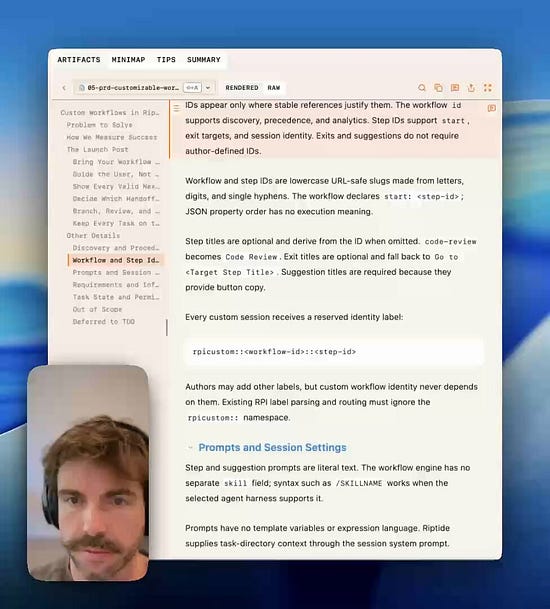
Task: Open the ARTIFACTS tab
Action: click(x=79, y=60)
